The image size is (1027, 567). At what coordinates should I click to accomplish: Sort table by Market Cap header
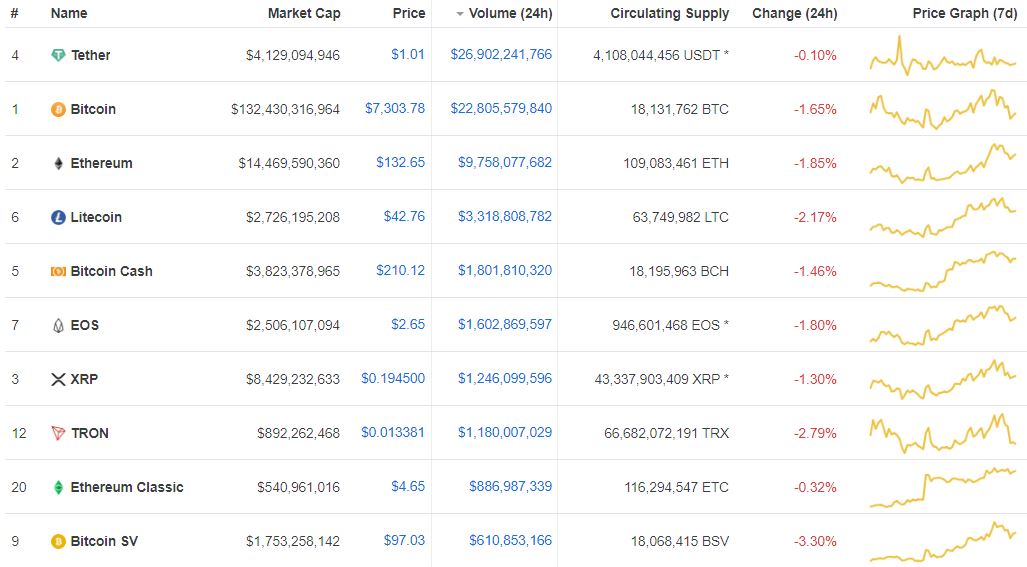click(304, 13)
